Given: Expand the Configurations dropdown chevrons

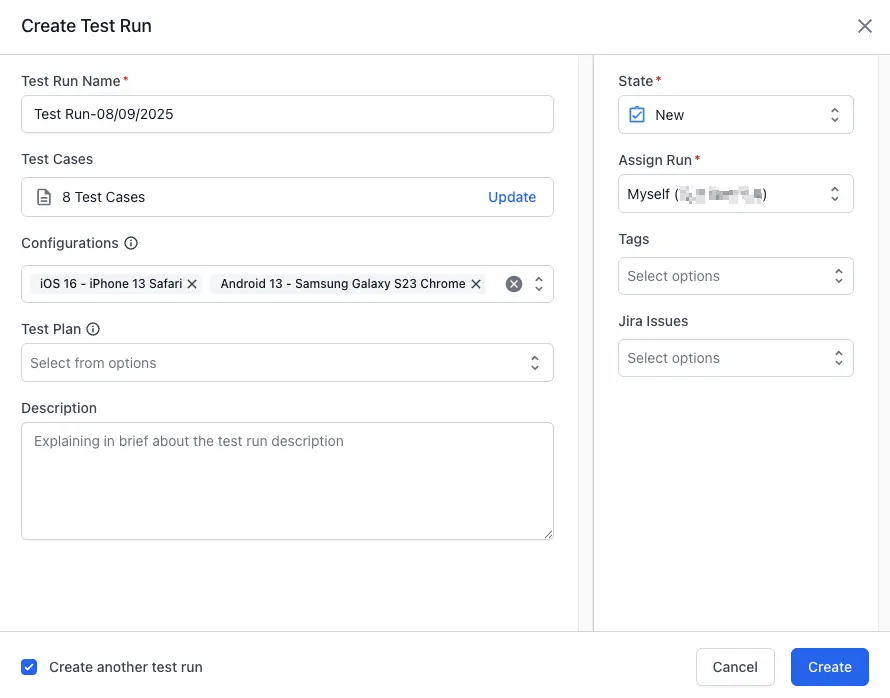Looking at the screenshot, I should (x=538, y=283).
